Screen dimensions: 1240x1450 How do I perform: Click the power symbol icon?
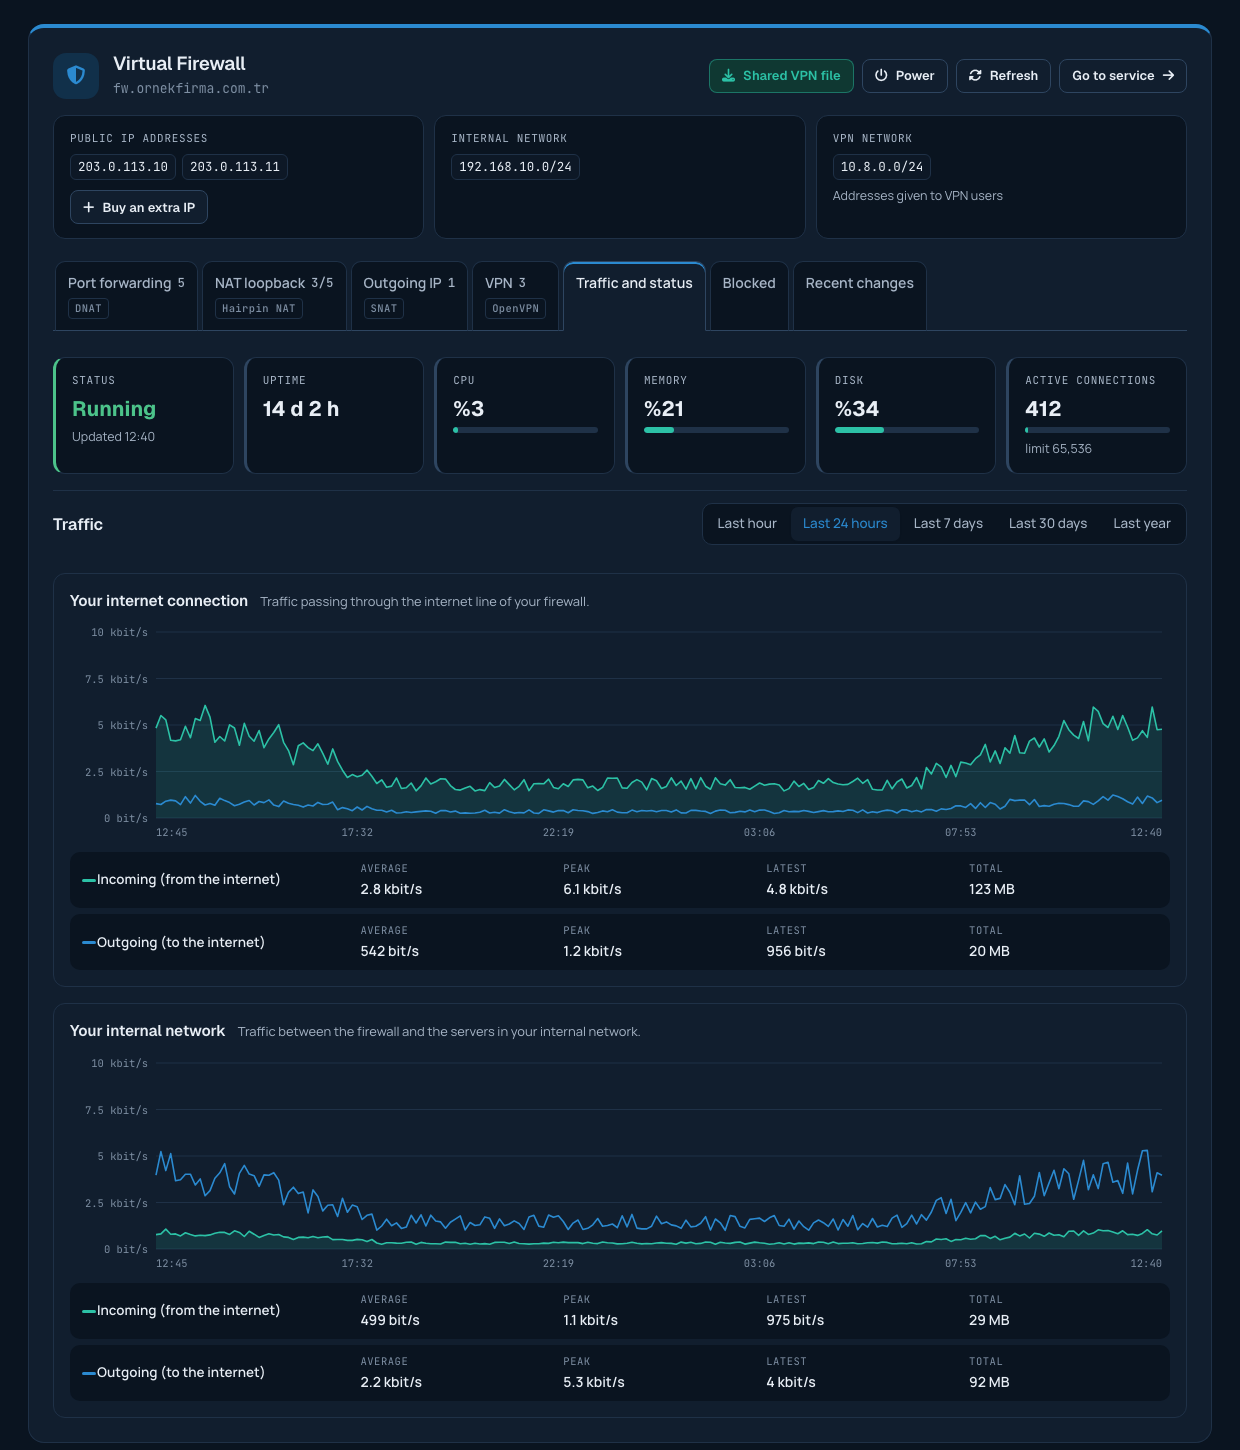(881, 76)
